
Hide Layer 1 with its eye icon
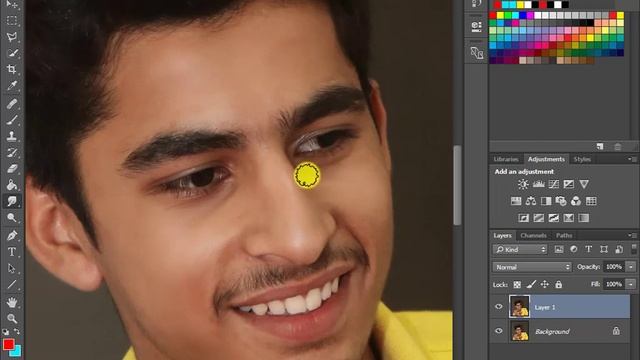(x=498, y=307)
